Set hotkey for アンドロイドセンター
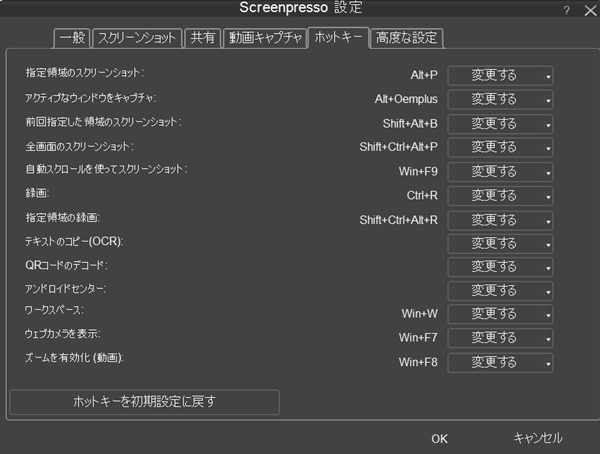Viewport: 600px width, 454px height. click(x=500, y=291)
